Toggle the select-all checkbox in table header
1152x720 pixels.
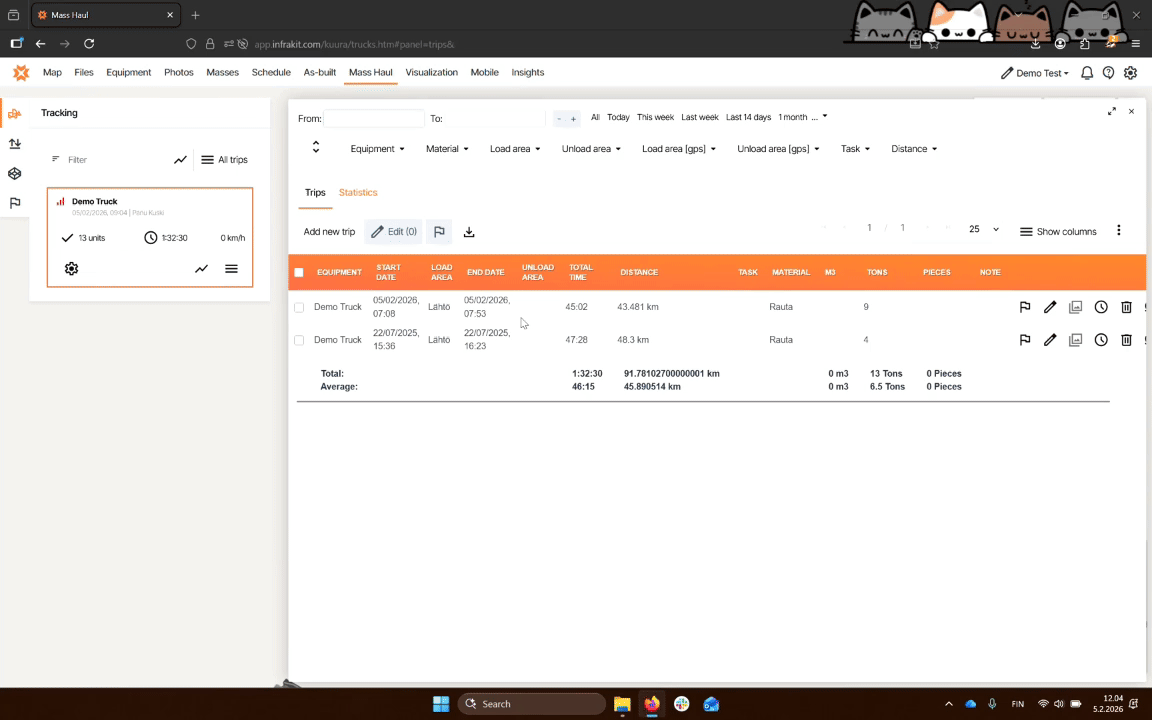(x=299, y=272)
